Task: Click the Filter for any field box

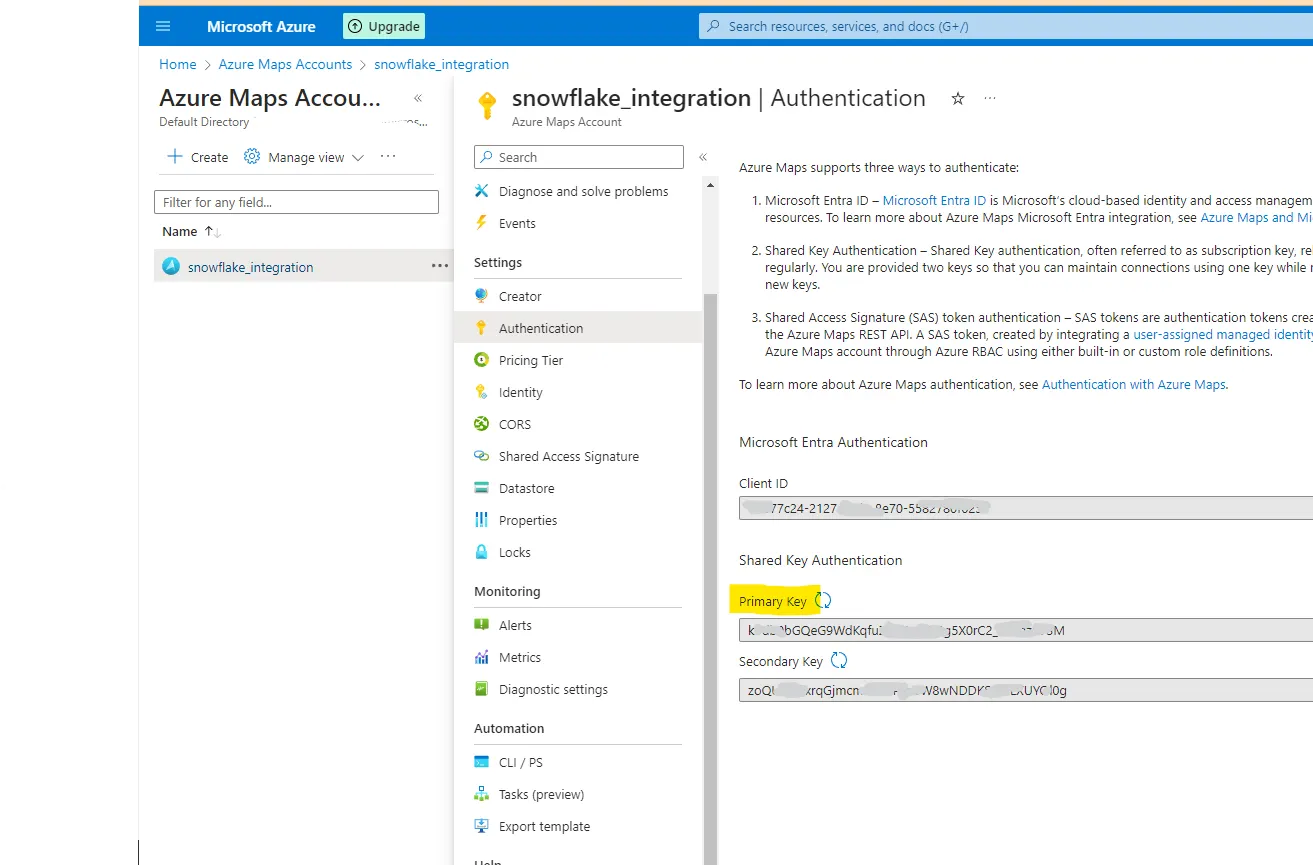Action: pyautogui.click(x=296, y=201)
